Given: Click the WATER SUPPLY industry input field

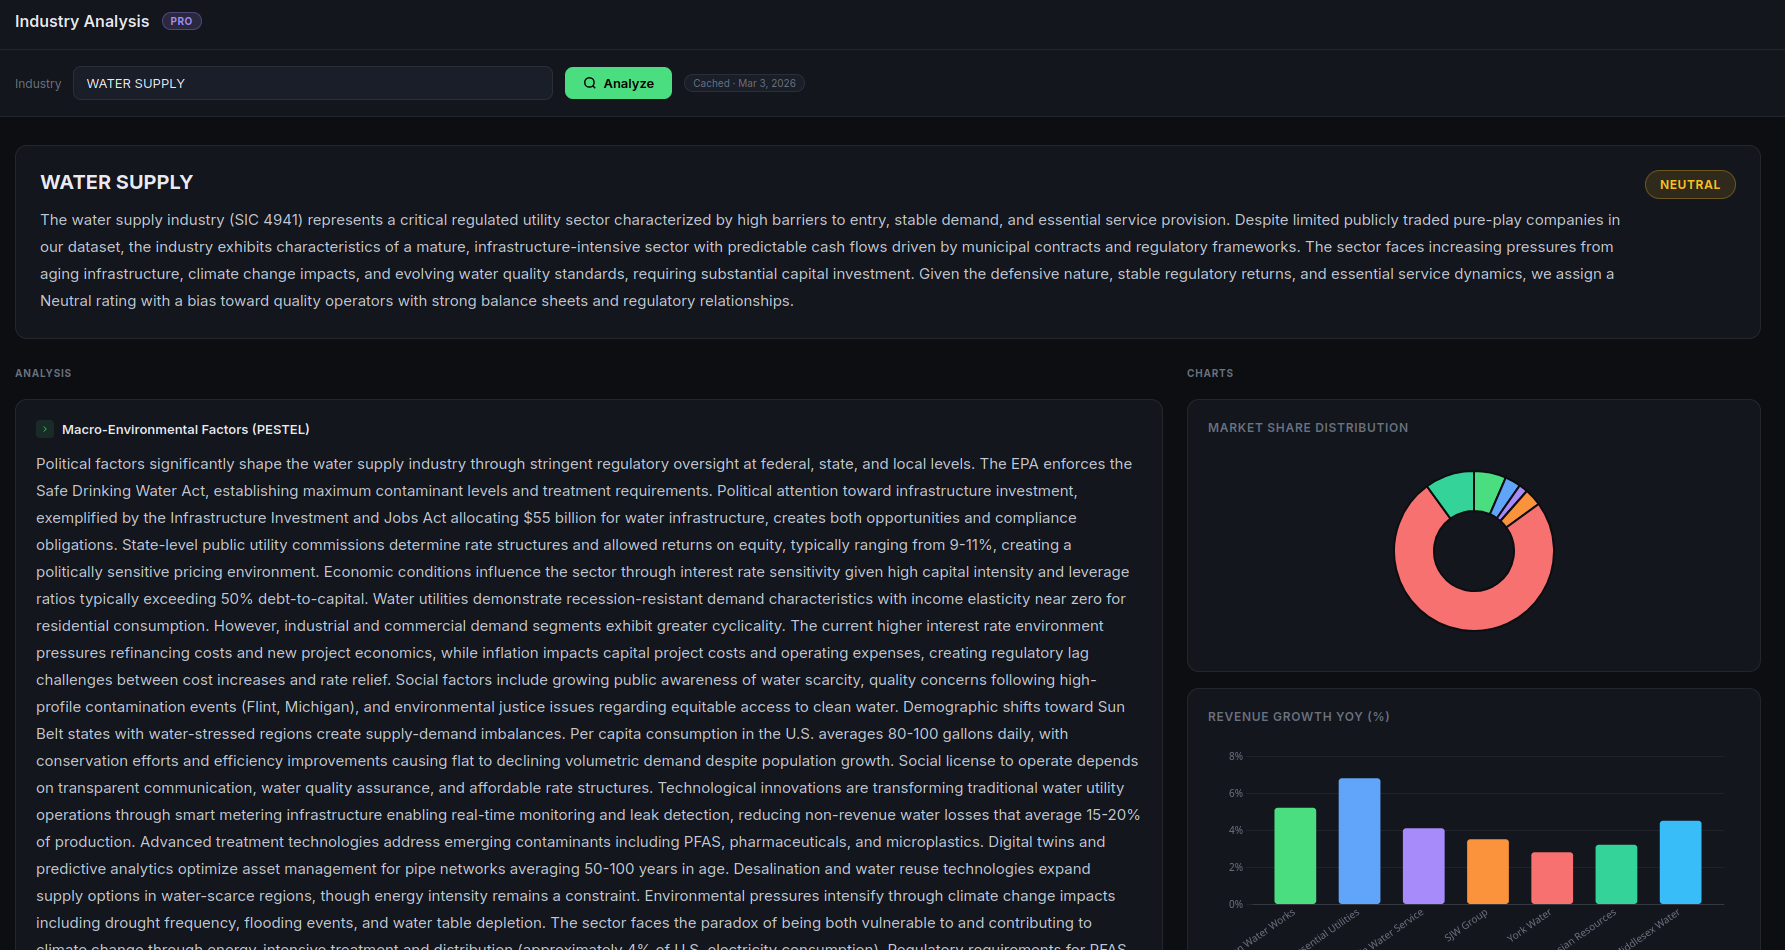Looking at the screenshot, I should pyautogui.click(x=312, y=83).
